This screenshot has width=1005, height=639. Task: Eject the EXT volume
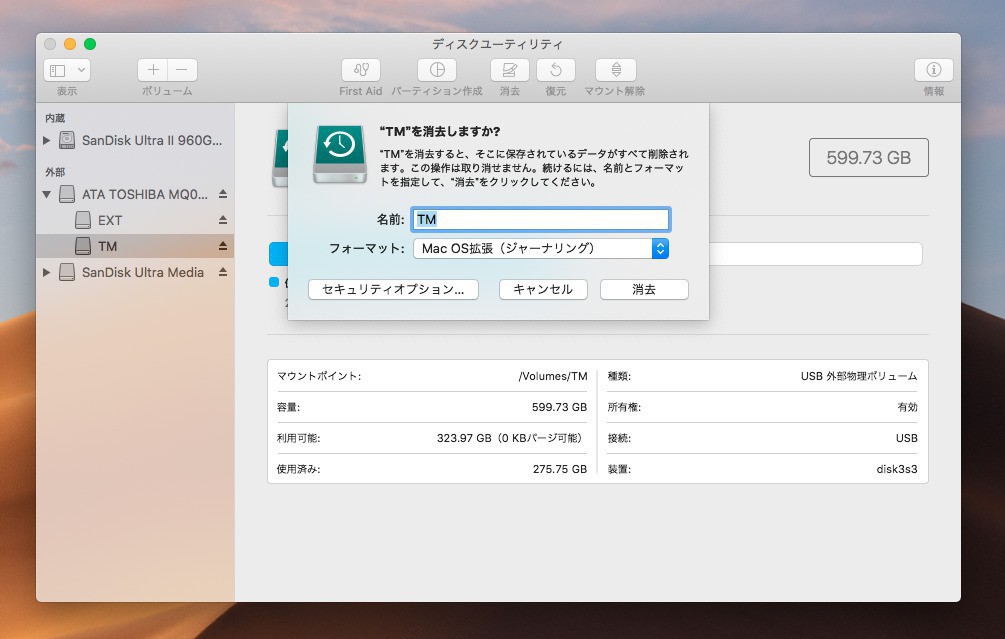point(223,220)
